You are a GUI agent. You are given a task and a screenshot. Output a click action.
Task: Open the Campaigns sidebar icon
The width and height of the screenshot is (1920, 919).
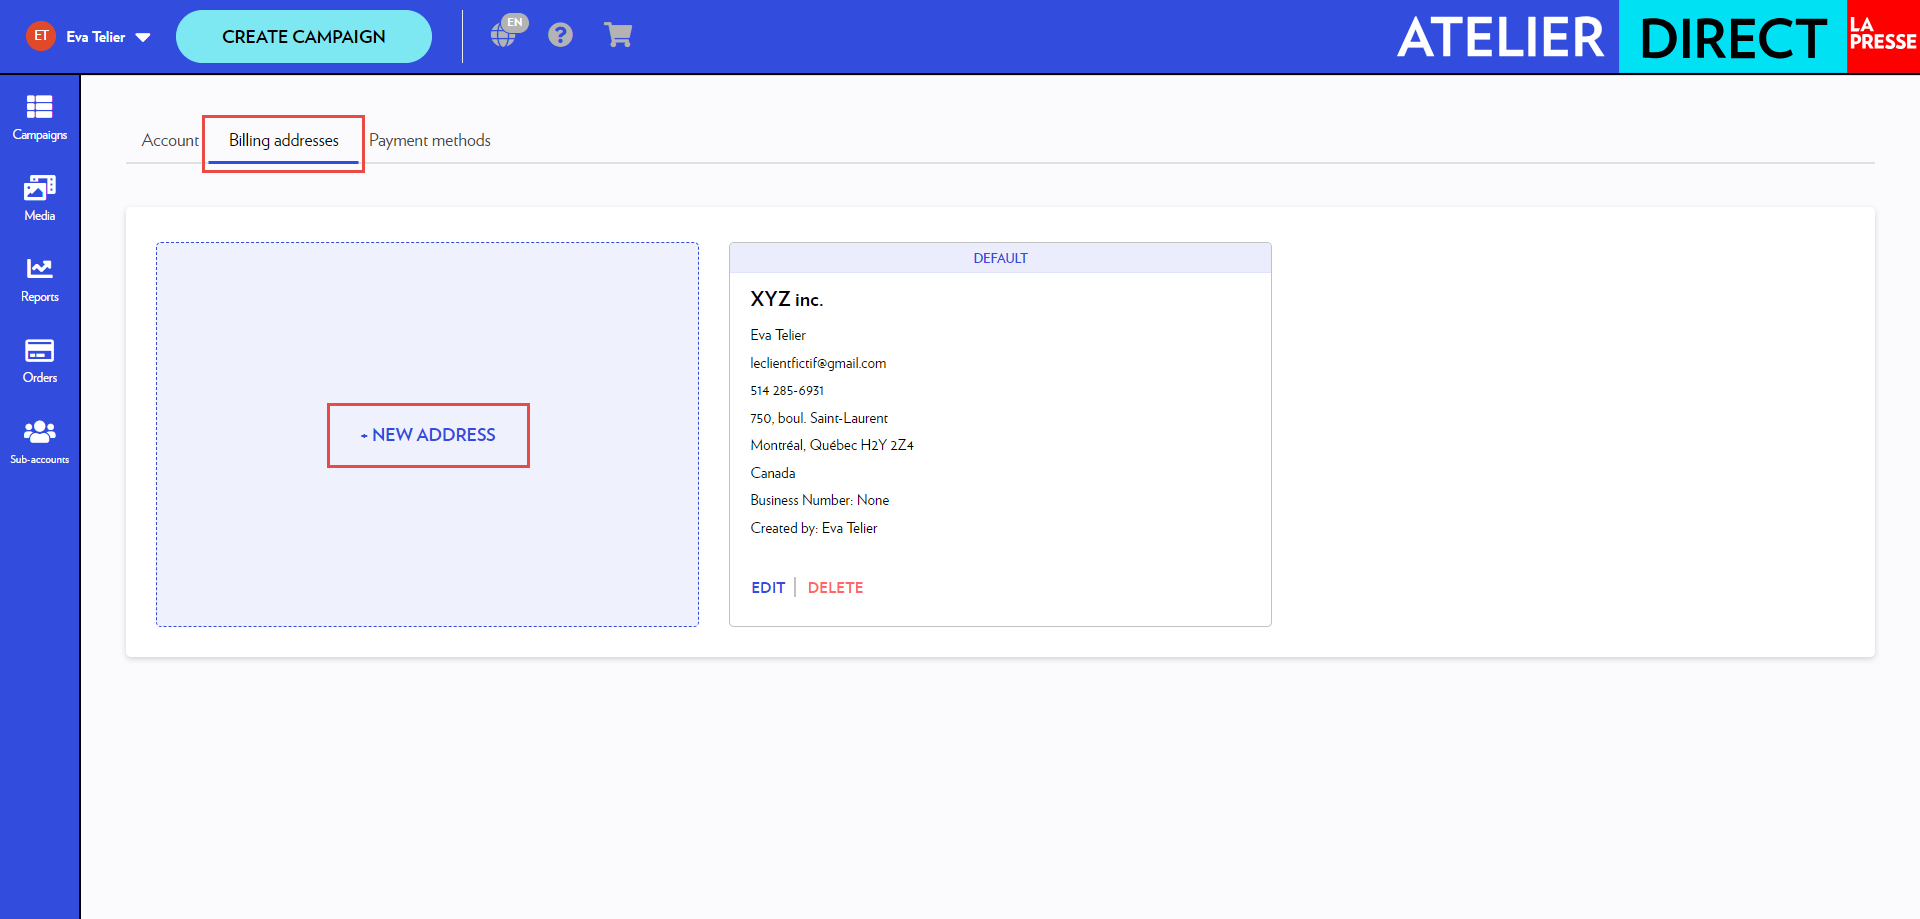(x=39, y=116)
